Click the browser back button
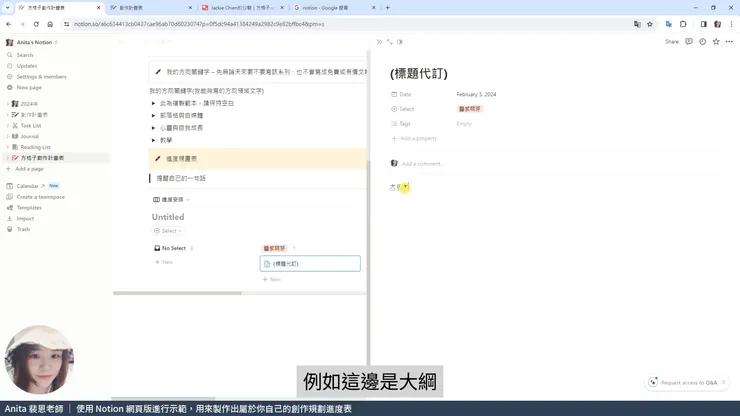Image resolution: width=740 pixels, height=416 pixels. click(8, 24)
